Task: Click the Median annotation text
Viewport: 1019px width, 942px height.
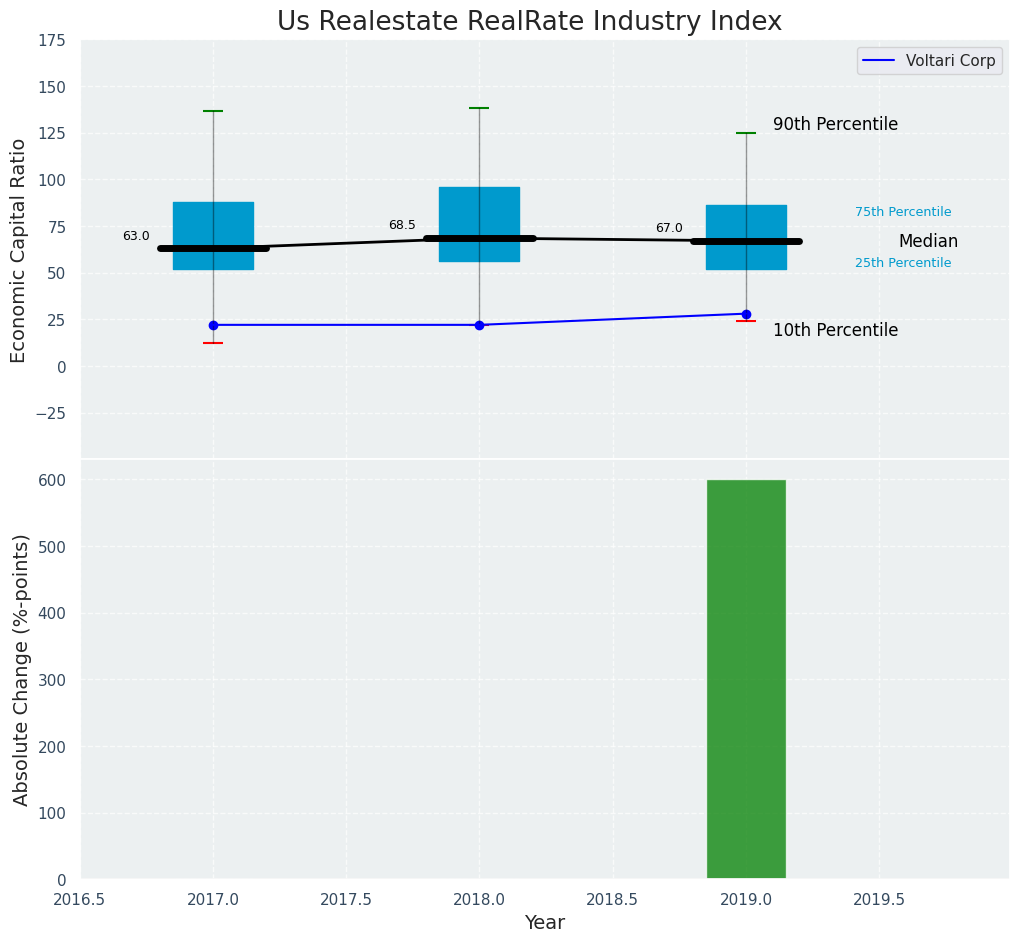Action: point(928,242)
